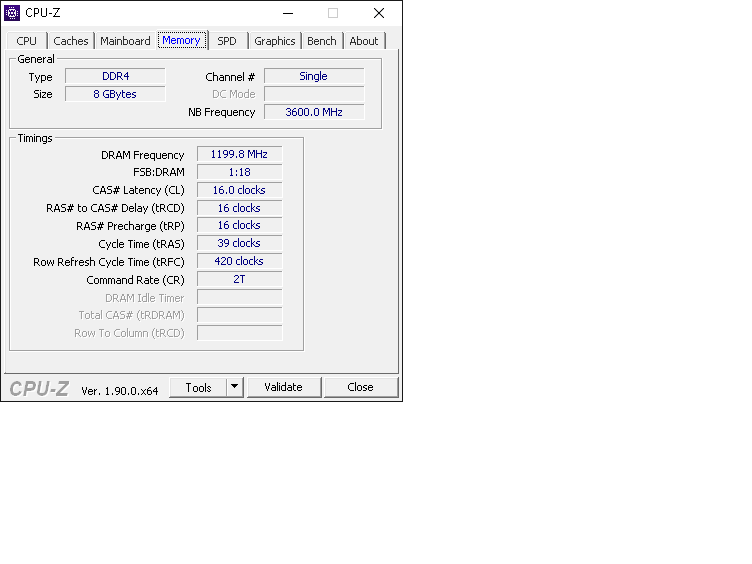Switch to the SPD tab
The width and height of the screenshot is (752, 564).
(x=227, y=41)
